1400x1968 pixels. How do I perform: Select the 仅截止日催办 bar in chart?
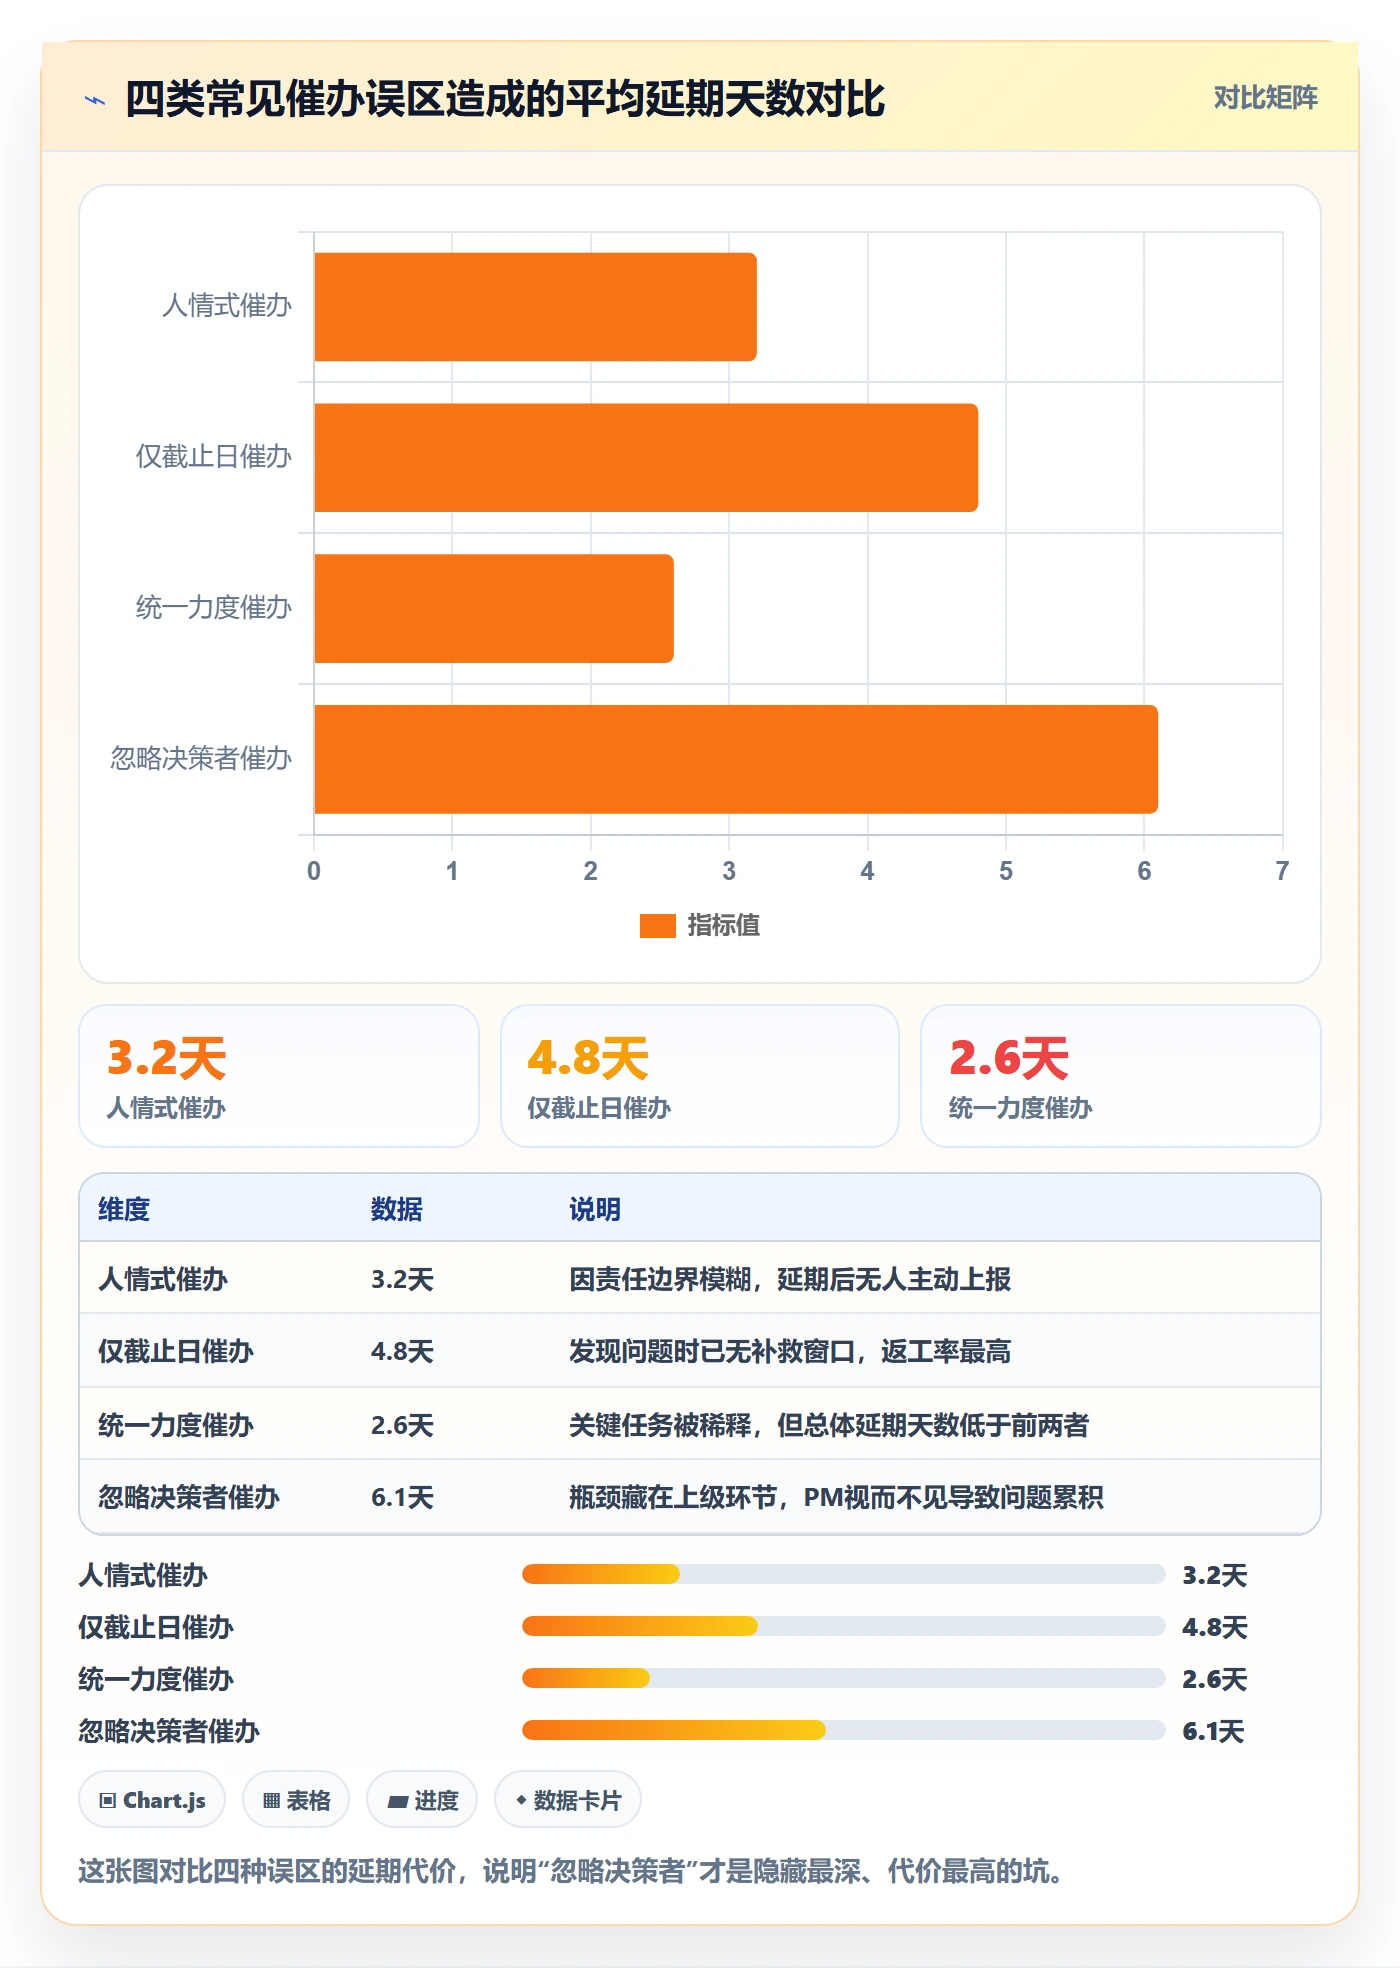coord(646,458)
